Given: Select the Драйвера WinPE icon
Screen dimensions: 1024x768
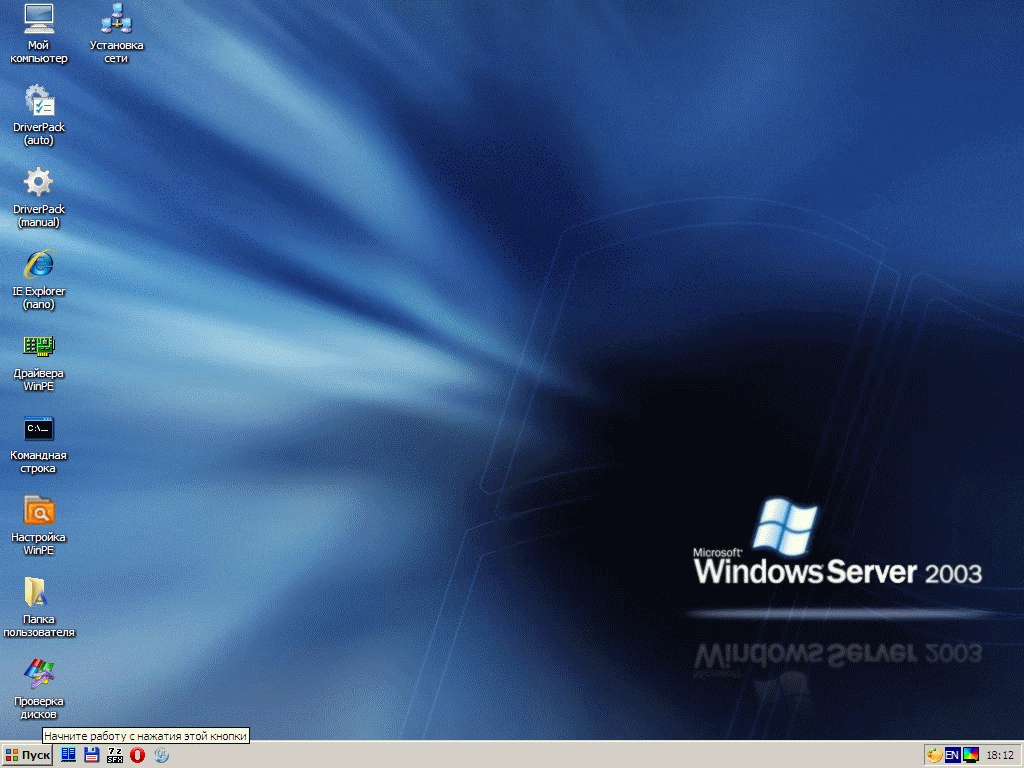Looking at the screenshot, I should (x=39, y=362).
